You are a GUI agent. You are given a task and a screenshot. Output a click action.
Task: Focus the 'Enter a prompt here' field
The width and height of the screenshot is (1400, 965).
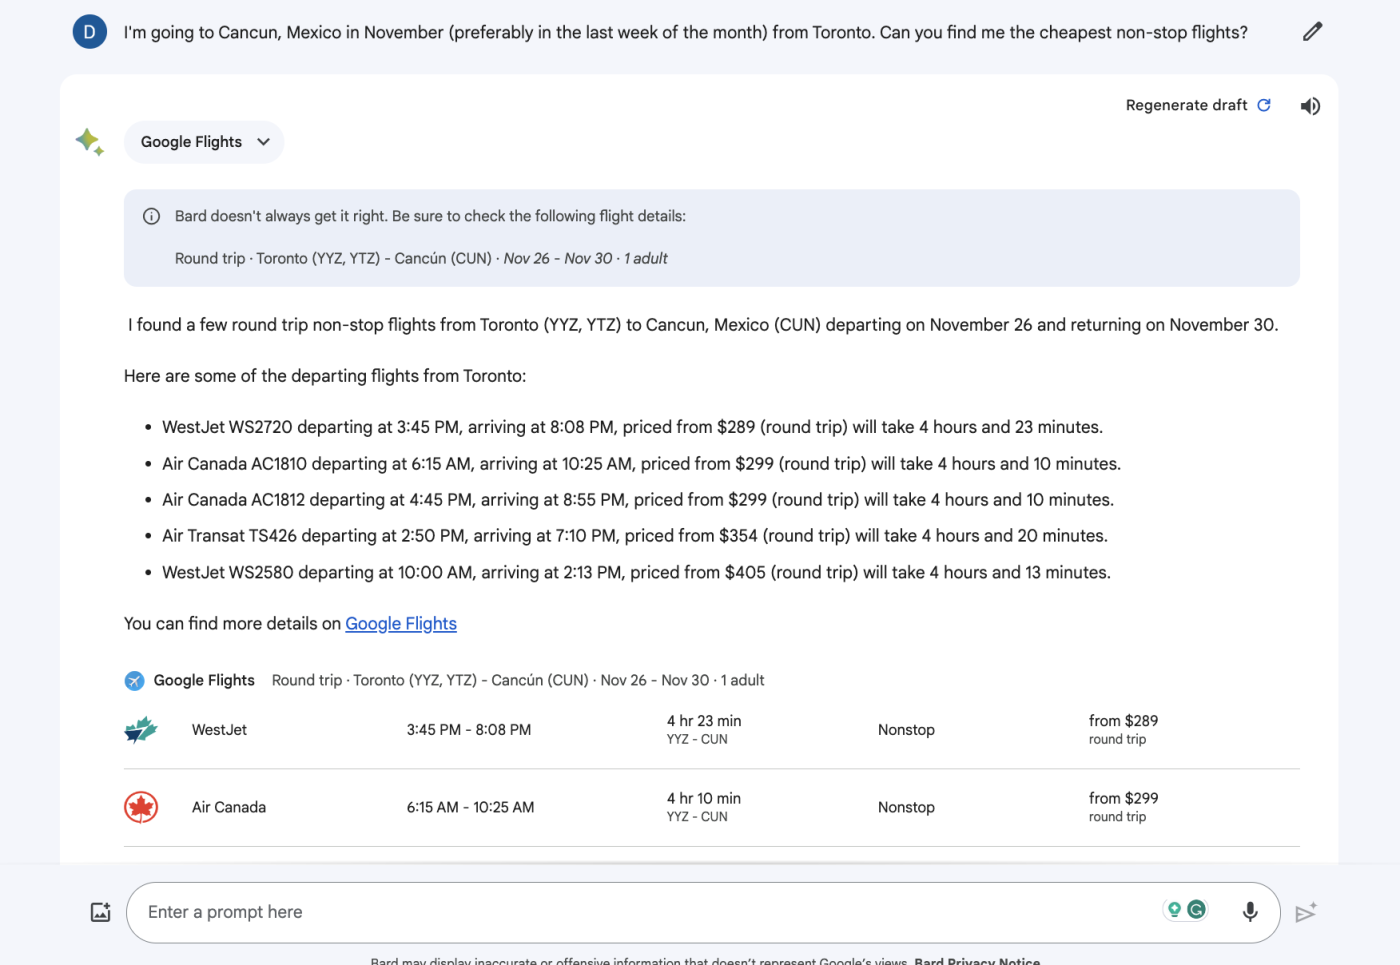point(703,912)
